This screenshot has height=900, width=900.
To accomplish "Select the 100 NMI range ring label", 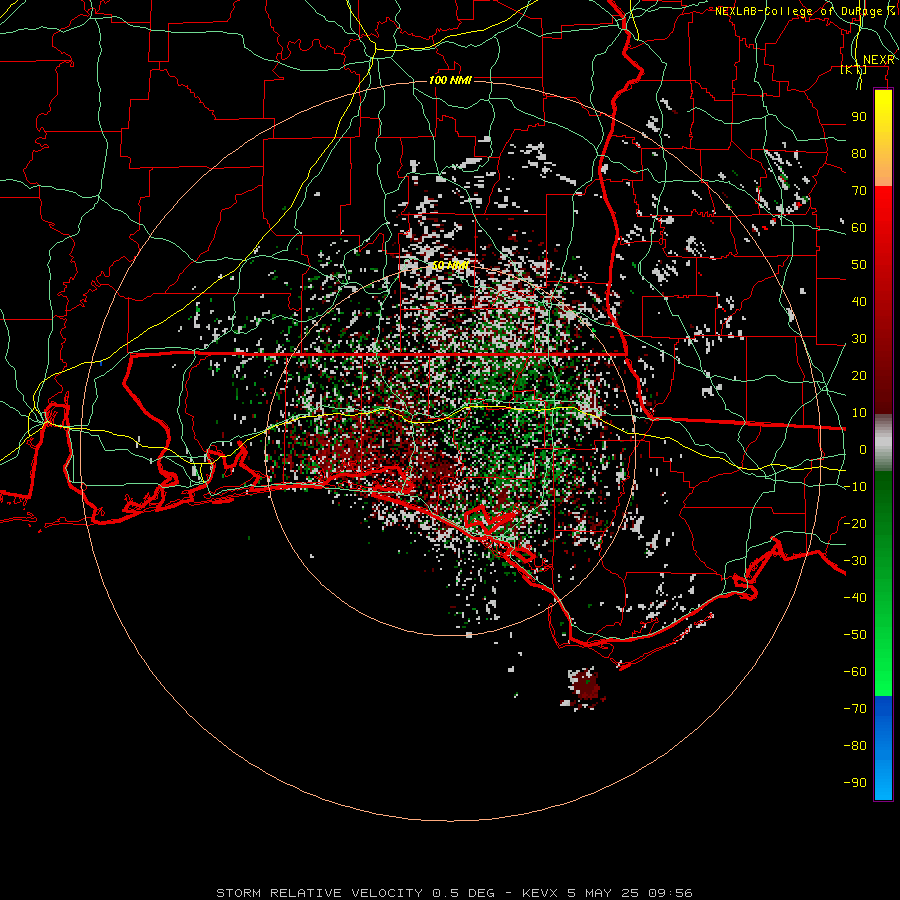I will (450, 80).
